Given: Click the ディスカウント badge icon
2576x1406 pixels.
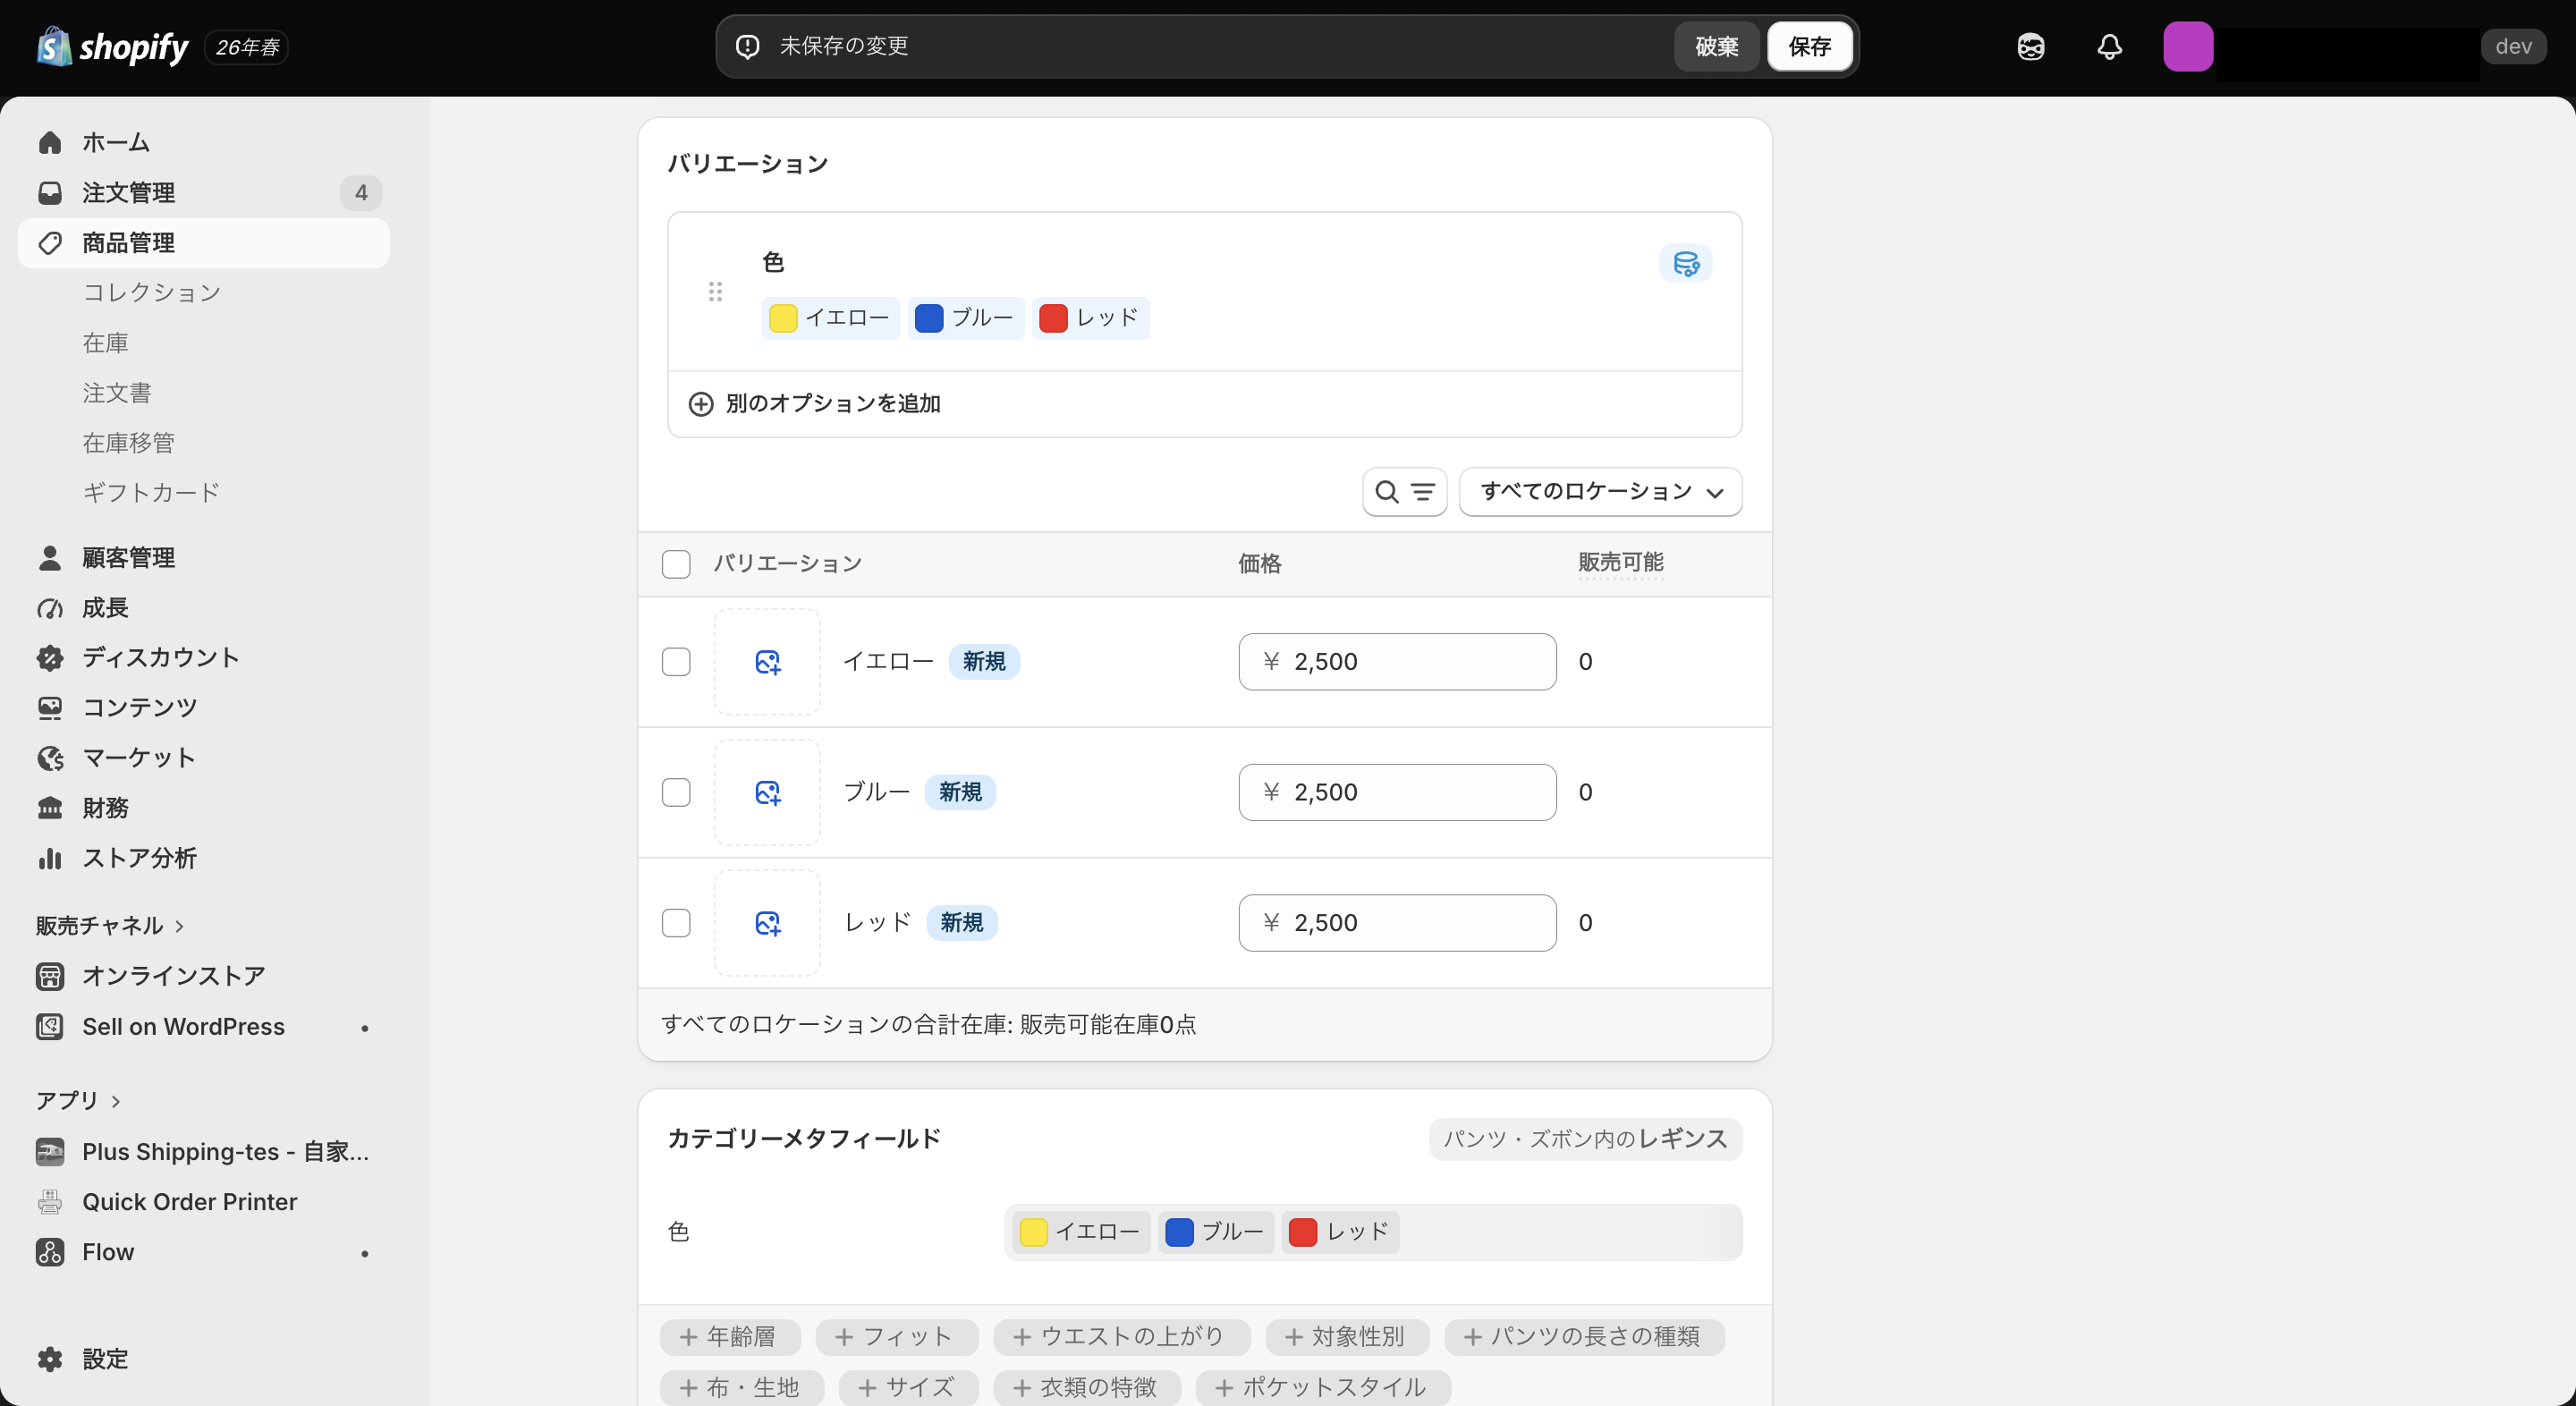Looking at the screenshot, I should click(x=50, y=657).
